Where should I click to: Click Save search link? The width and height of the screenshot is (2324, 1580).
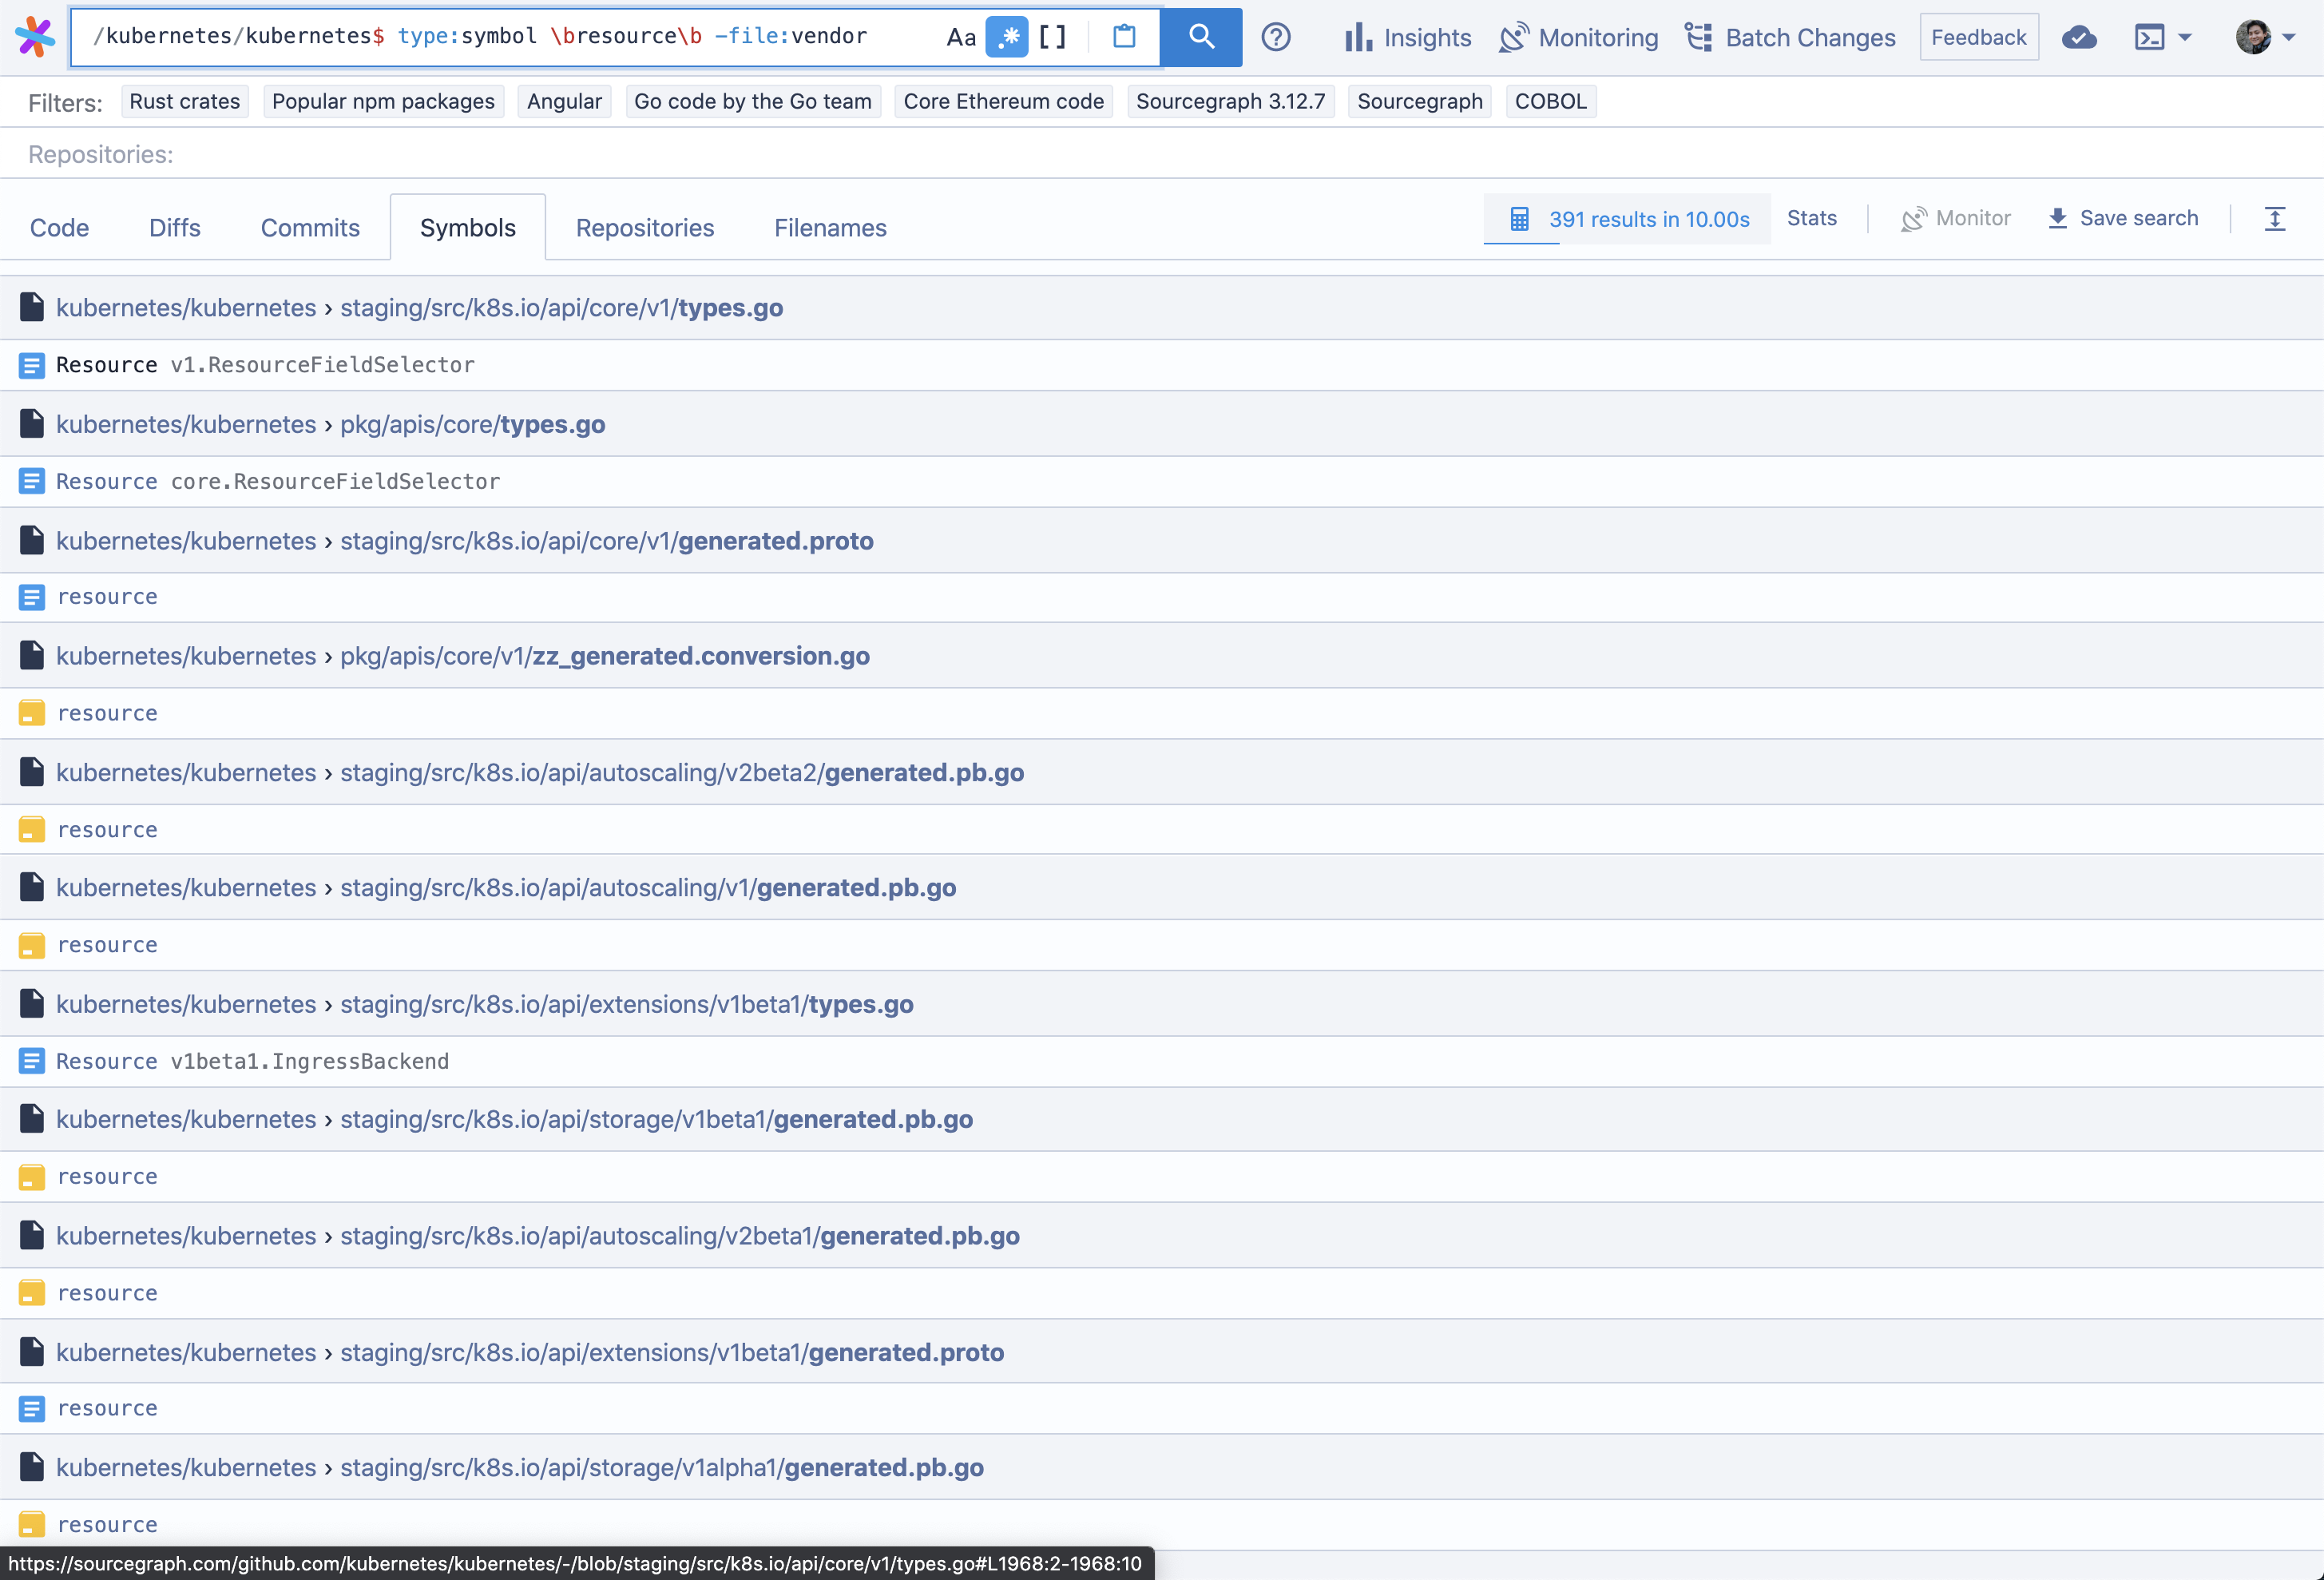(x=2123, y=218)
